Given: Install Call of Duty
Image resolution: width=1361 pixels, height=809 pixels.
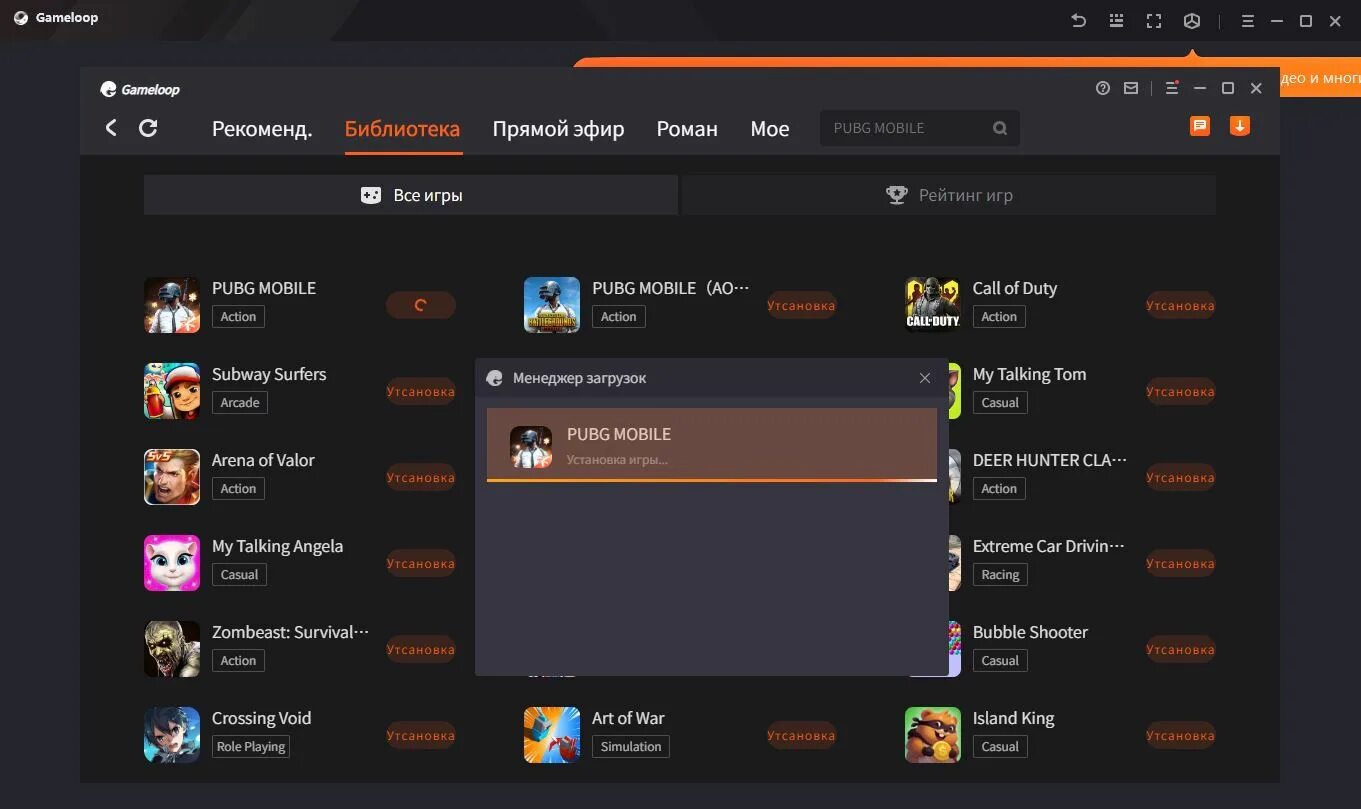Looking at the screenshot, I should point(1181,306).
